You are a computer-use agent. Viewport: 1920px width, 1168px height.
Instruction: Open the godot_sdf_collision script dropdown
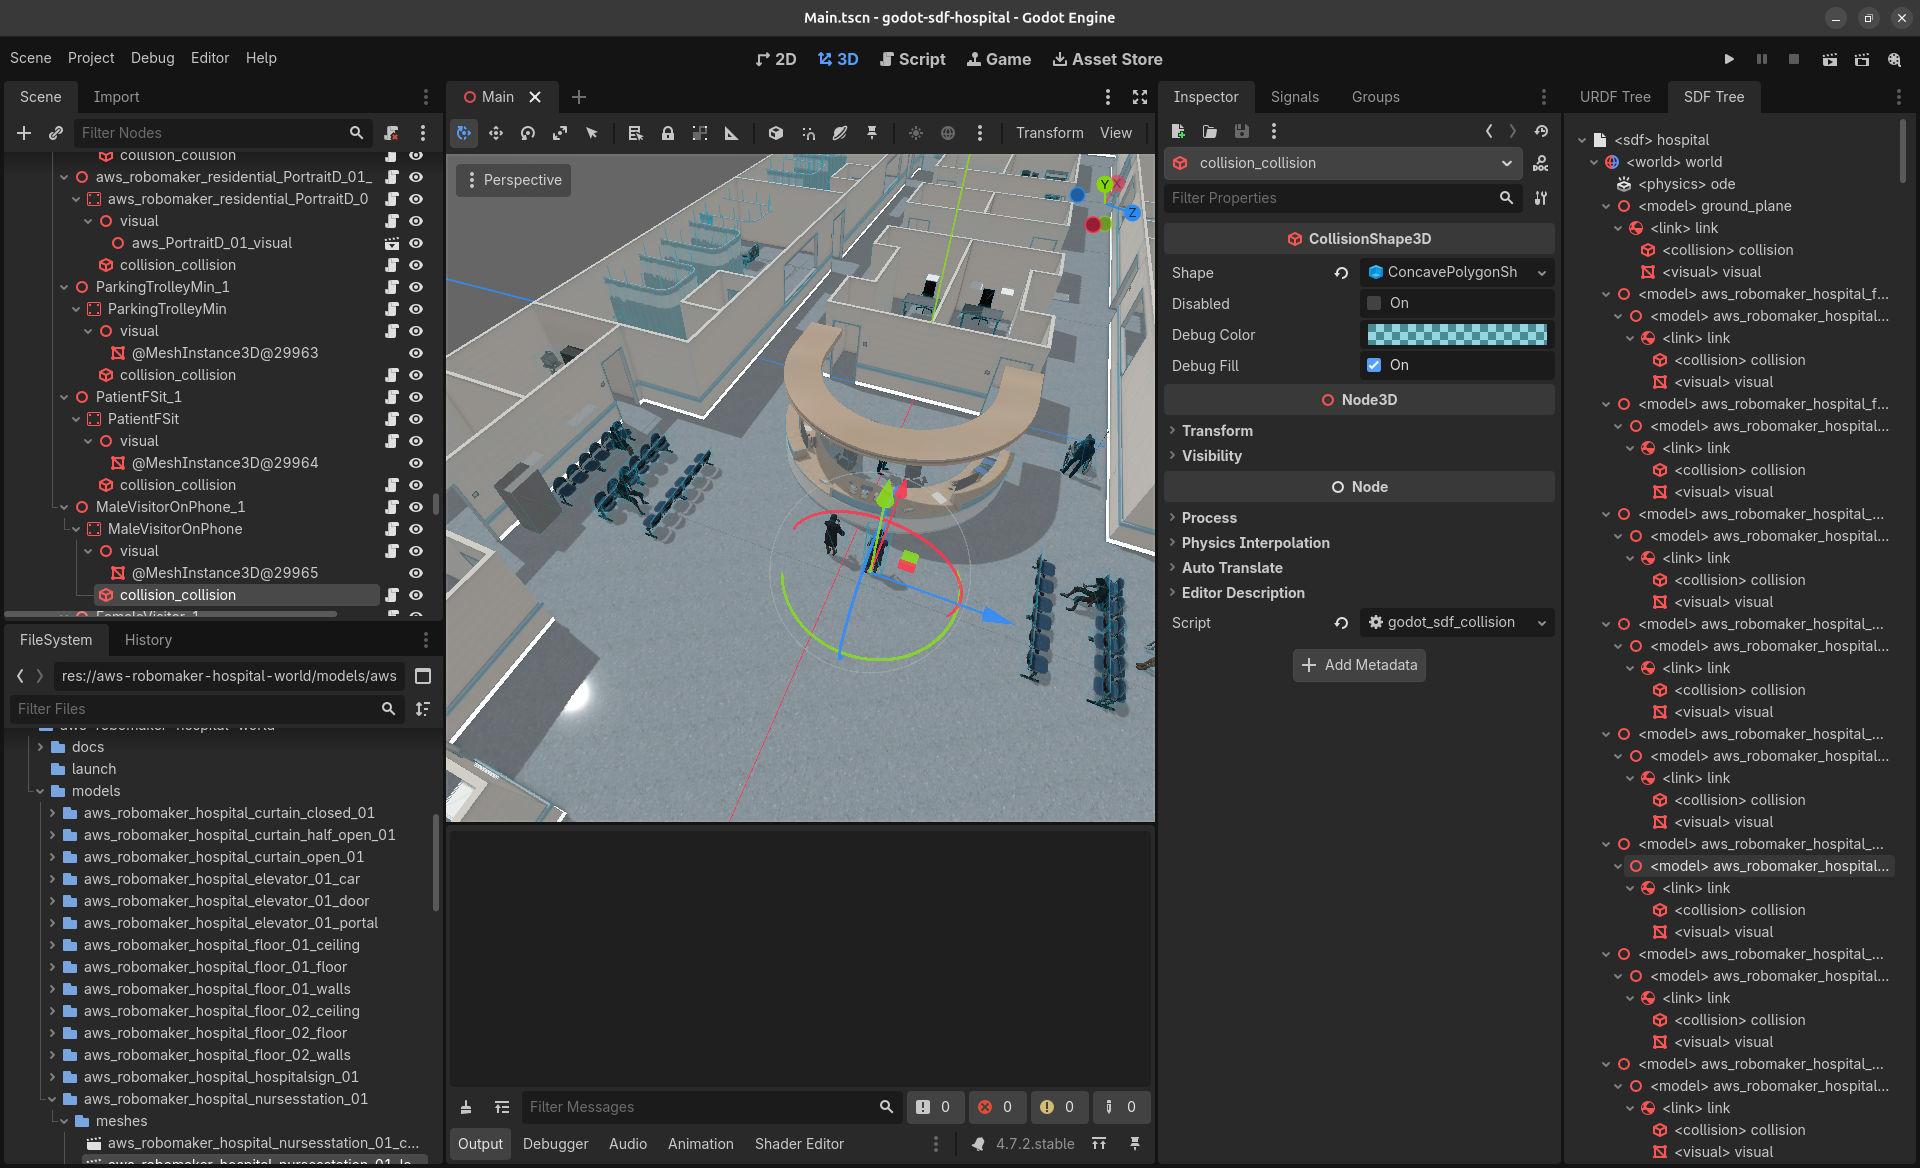(x=1457, y=622)
